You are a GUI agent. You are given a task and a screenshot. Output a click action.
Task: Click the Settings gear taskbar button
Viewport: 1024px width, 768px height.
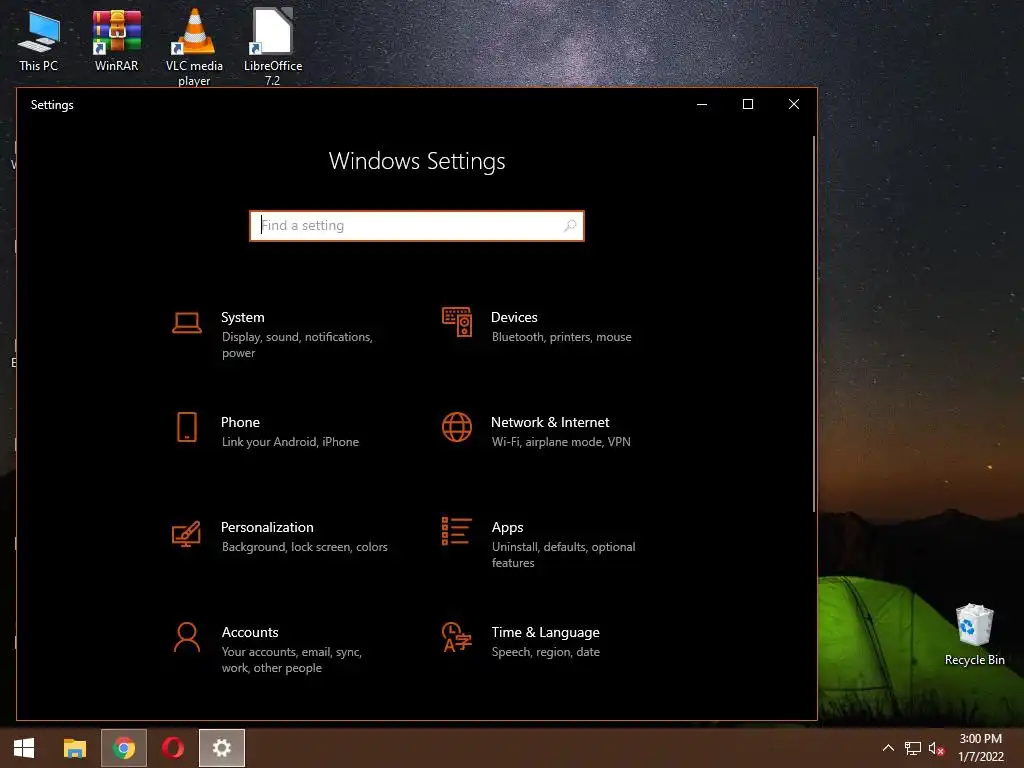[222, 748]
